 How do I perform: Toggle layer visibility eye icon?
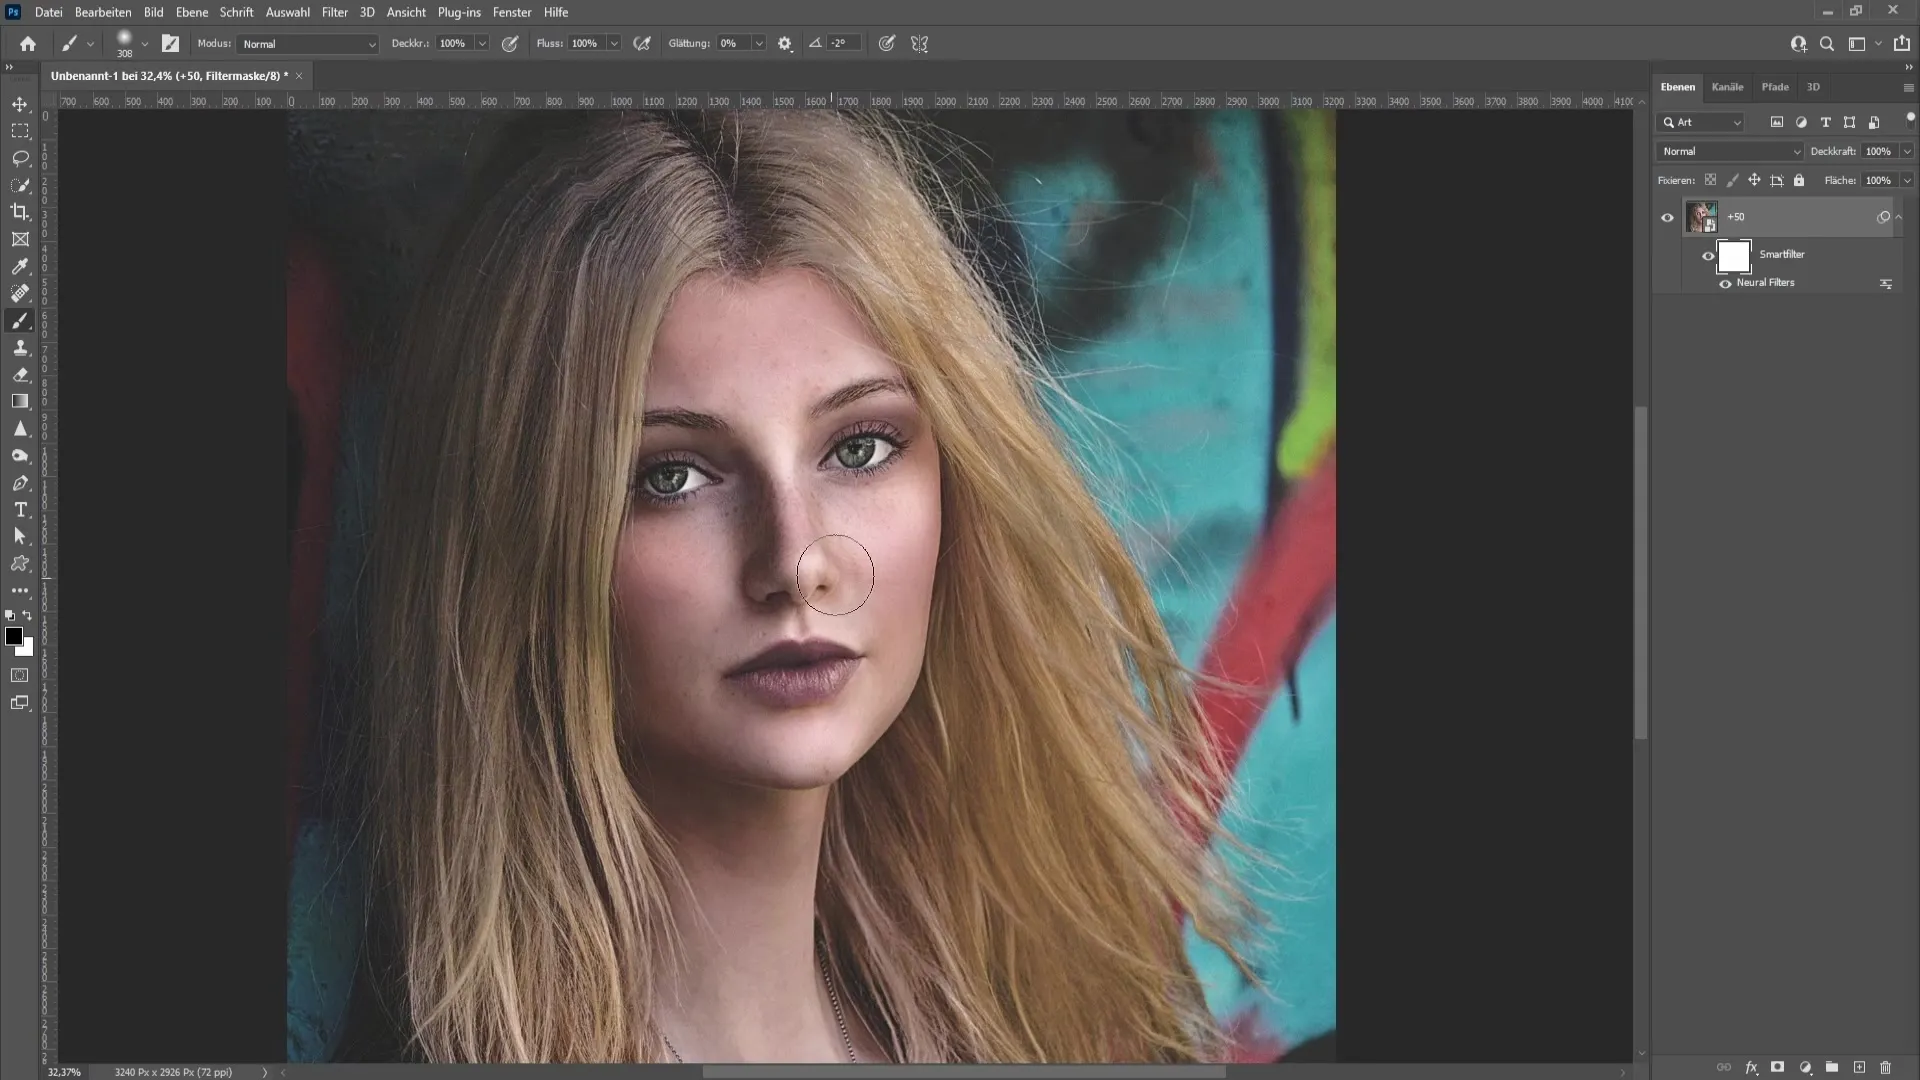tap(1667, 218)
